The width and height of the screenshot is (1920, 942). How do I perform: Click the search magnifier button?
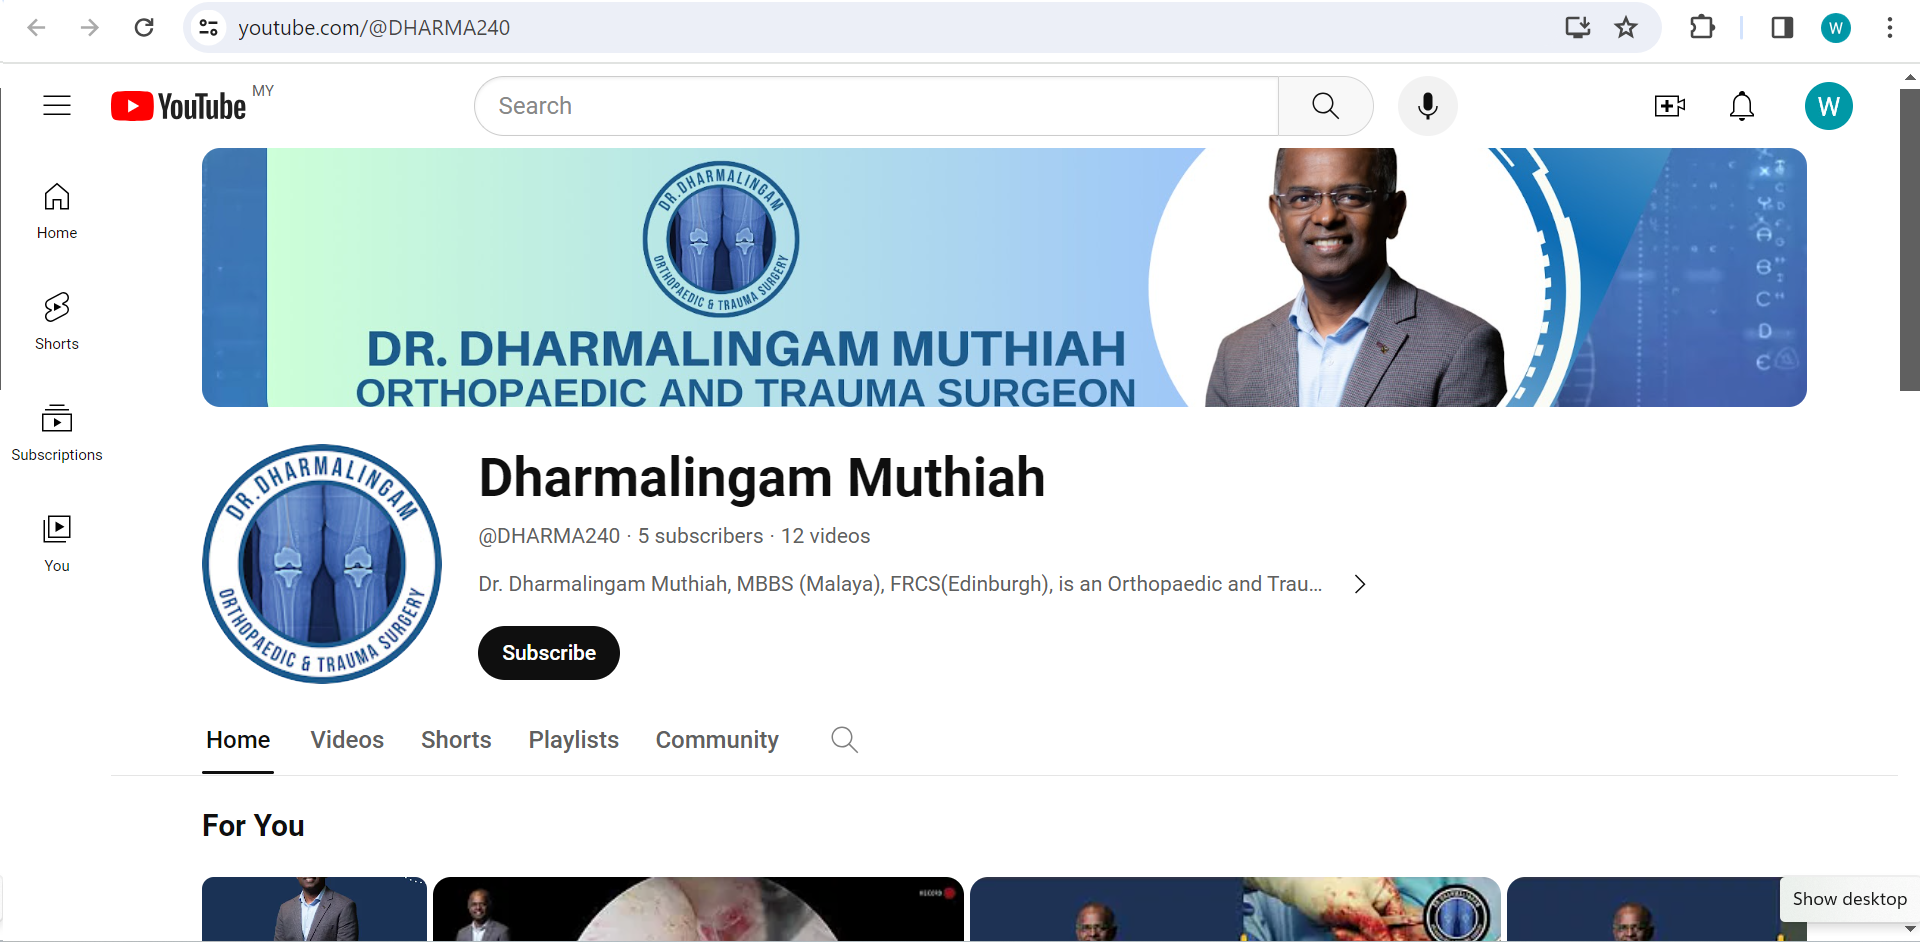pos(1325,106)
